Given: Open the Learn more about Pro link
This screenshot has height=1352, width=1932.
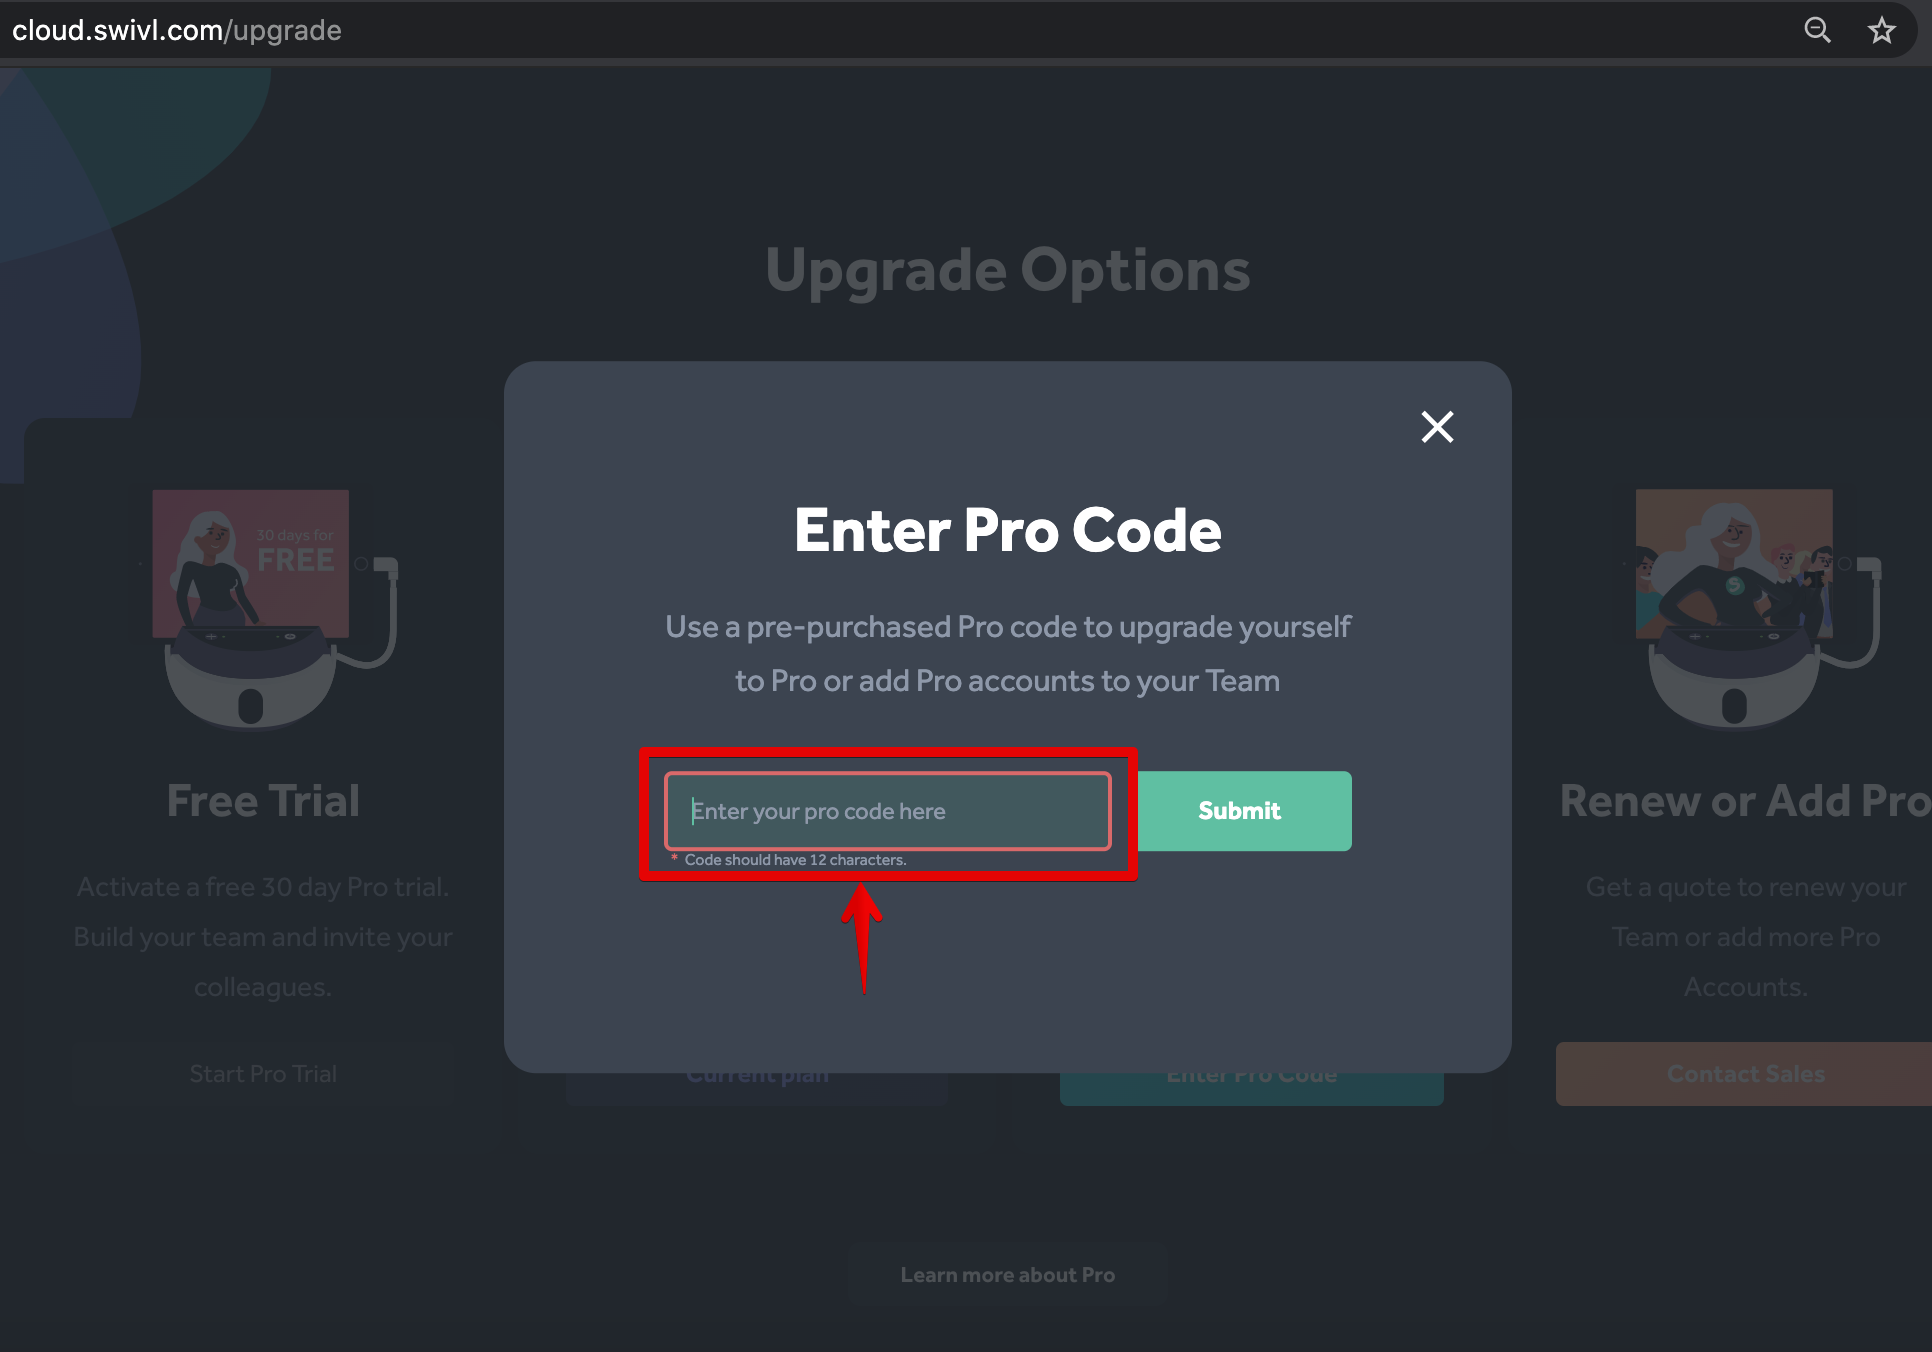Looking at the screenshot, I should [x=1008, y=1275].
